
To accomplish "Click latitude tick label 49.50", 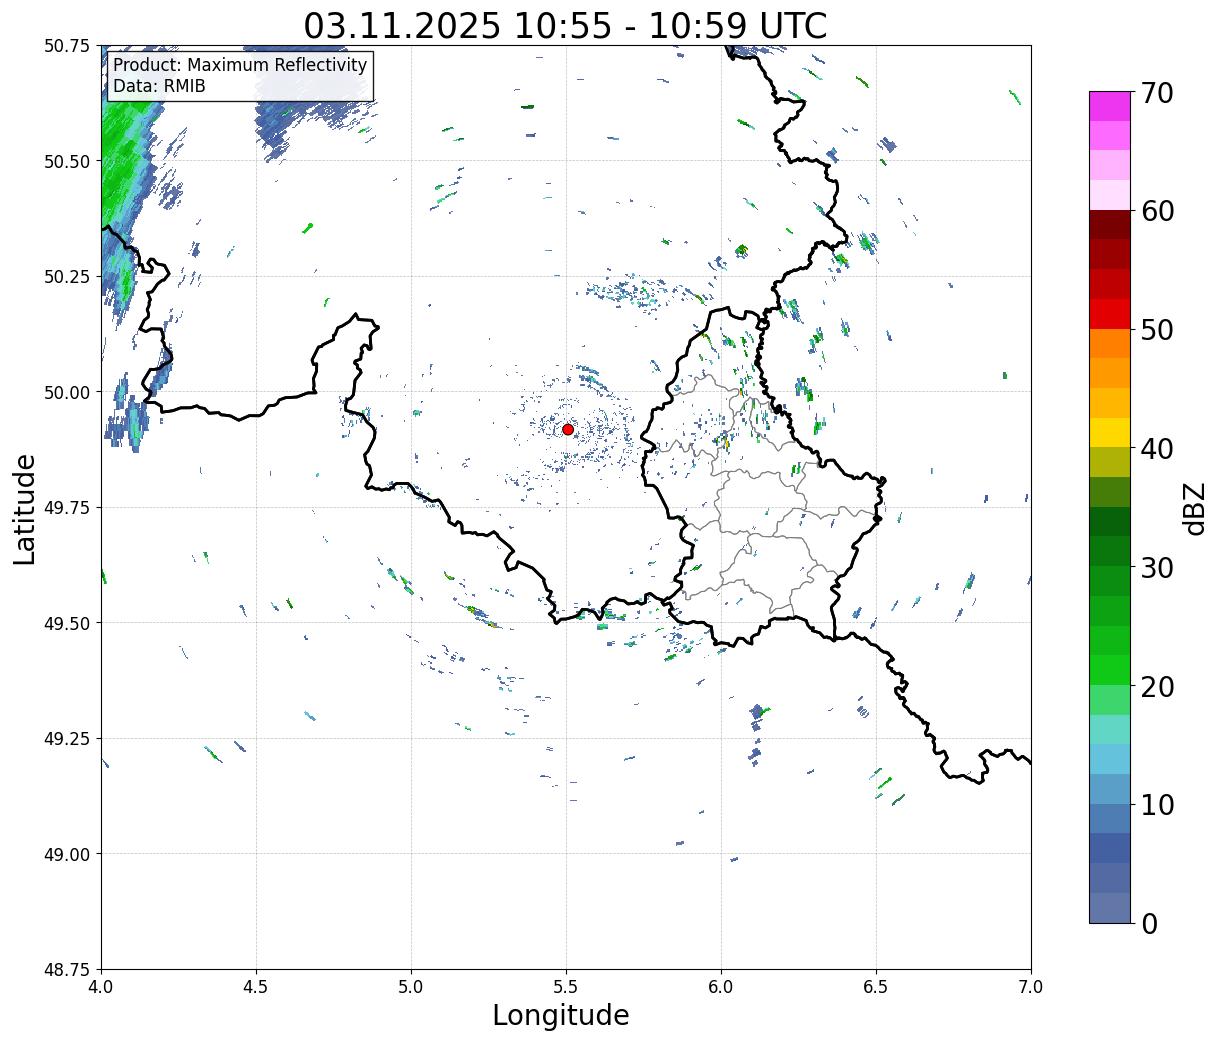I will coord(67,623).
